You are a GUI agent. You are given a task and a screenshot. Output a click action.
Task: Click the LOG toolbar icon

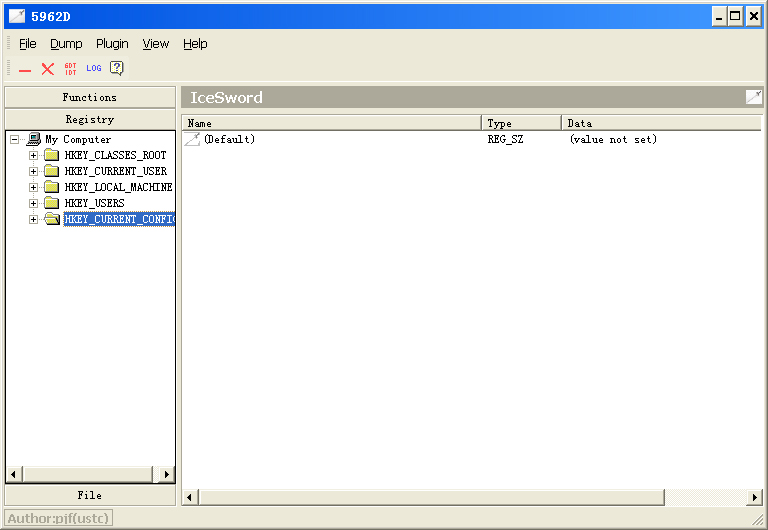94,68
